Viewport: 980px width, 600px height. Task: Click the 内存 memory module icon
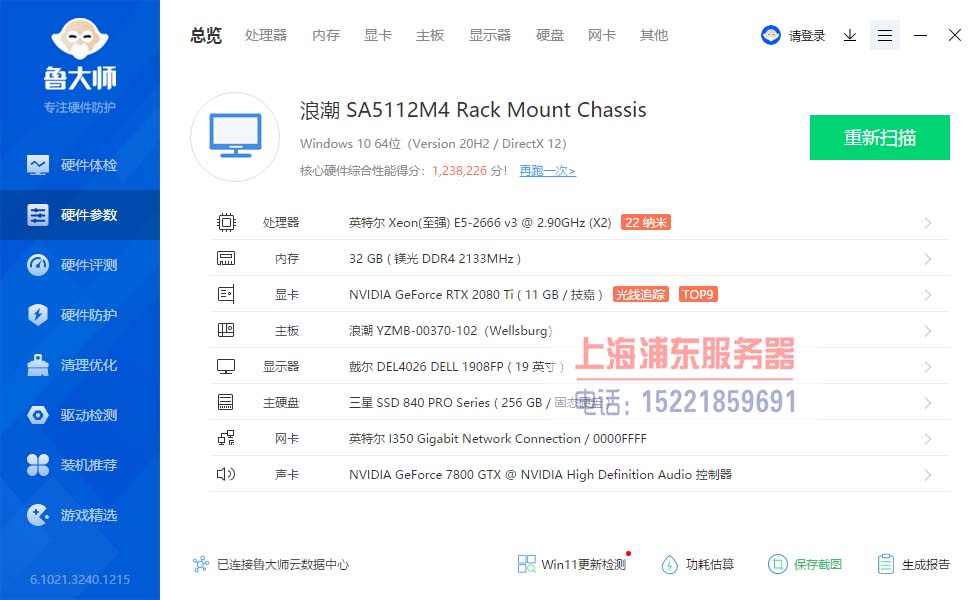coord(226,258)
